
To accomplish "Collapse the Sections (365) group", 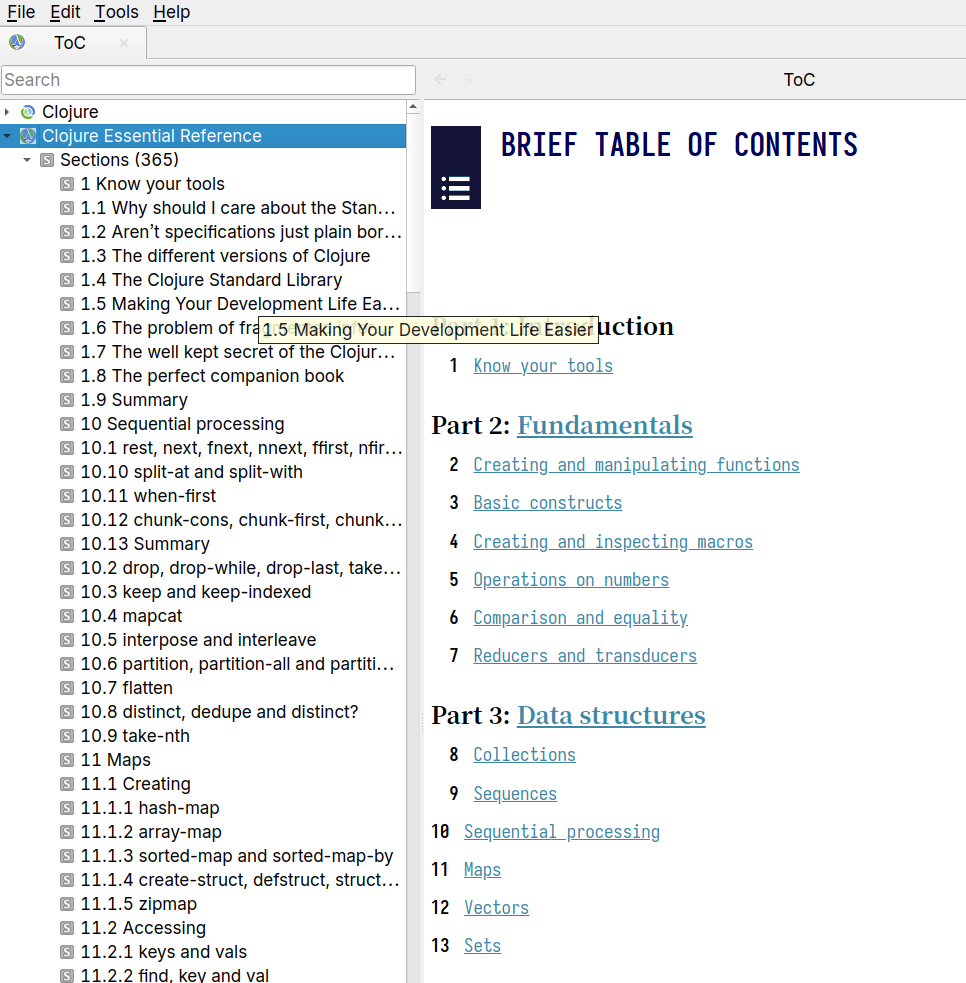I will pyautogui.click(x=27, y=160).
